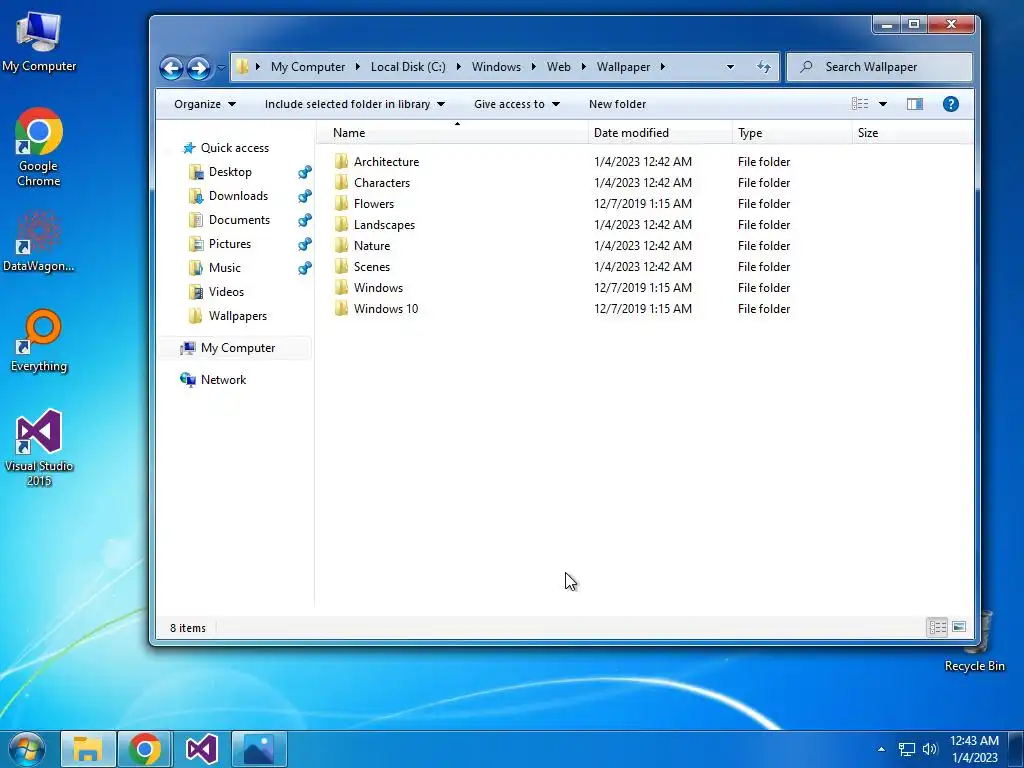Select the Scenes folder icon
1024x768 pixels.
[x=341, y=266]
